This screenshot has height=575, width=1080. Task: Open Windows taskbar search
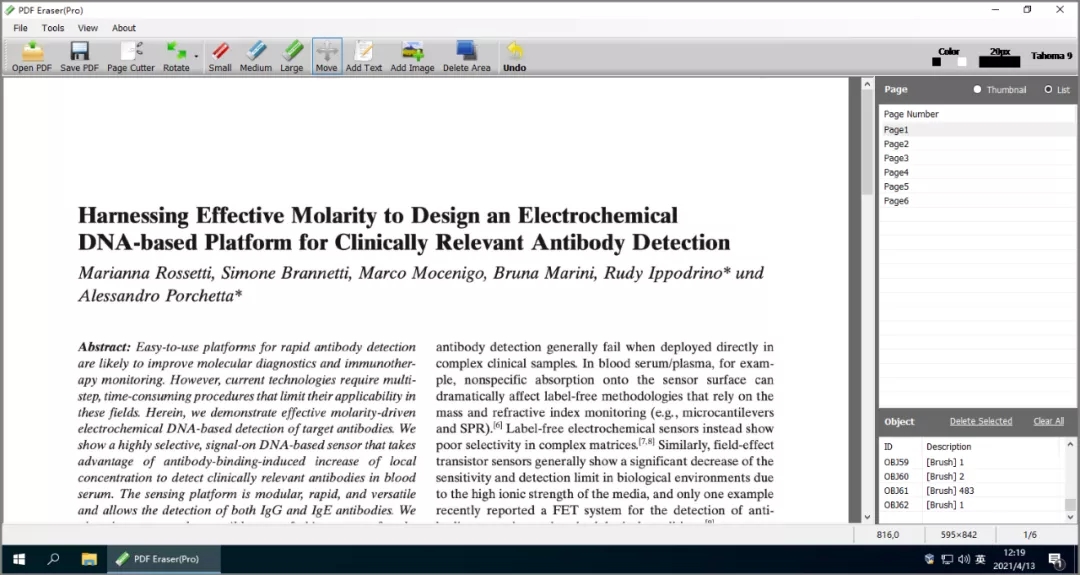tap(53, 559)
